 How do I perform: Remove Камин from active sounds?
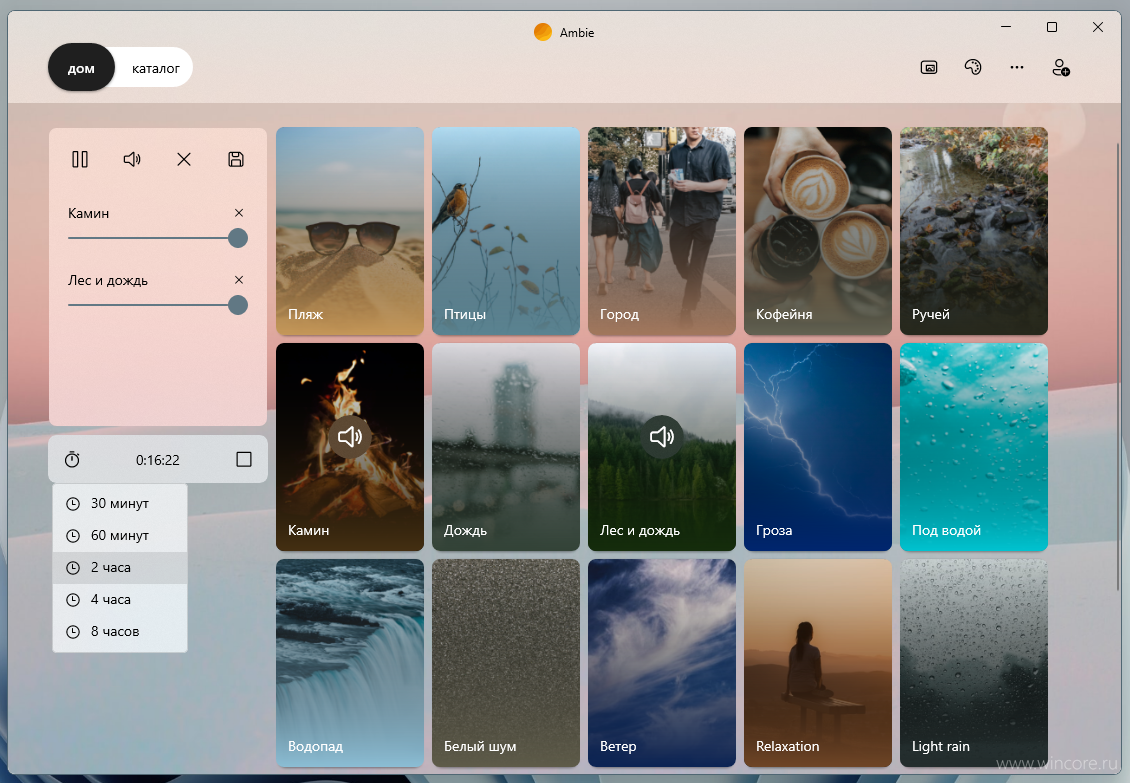point(239,213)
